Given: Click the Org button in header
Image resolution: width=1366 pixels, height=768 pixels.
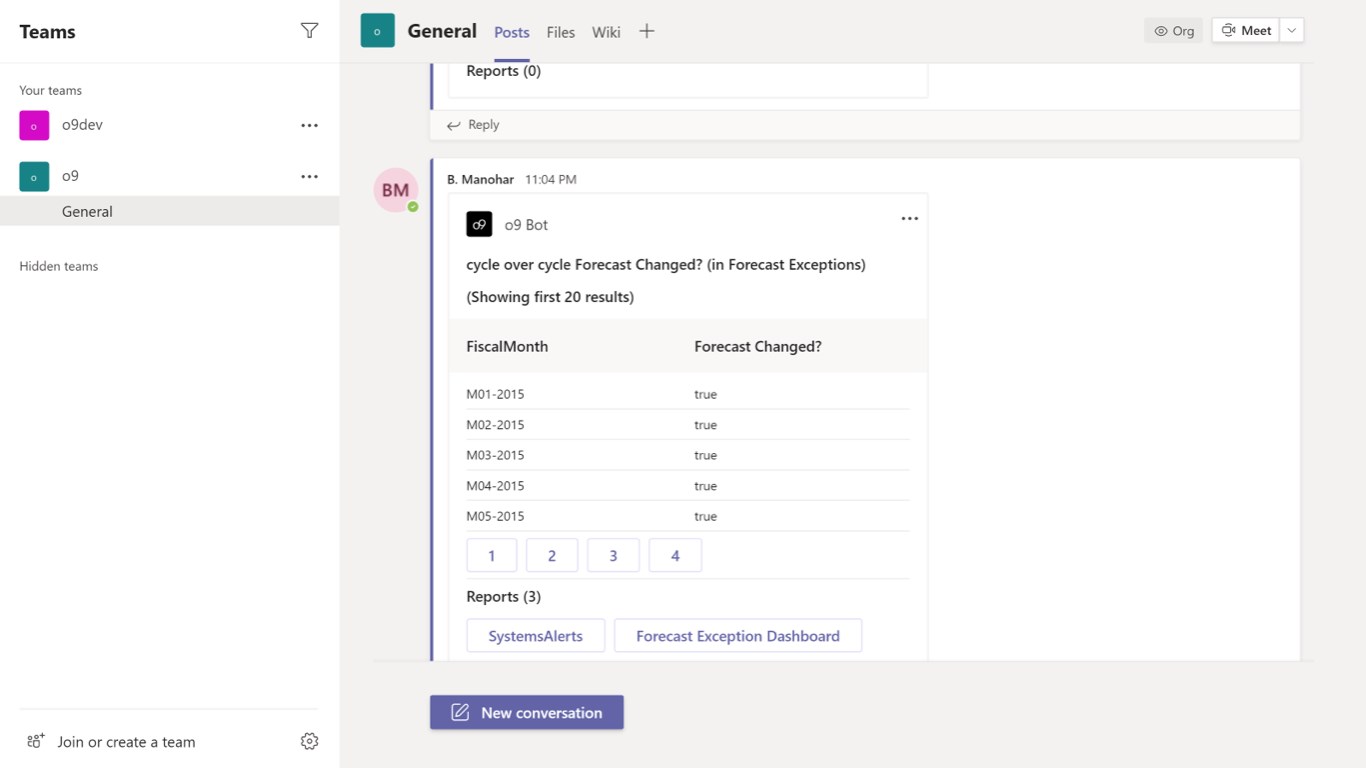Looking at the screenshot, I should click(1173, 30).
